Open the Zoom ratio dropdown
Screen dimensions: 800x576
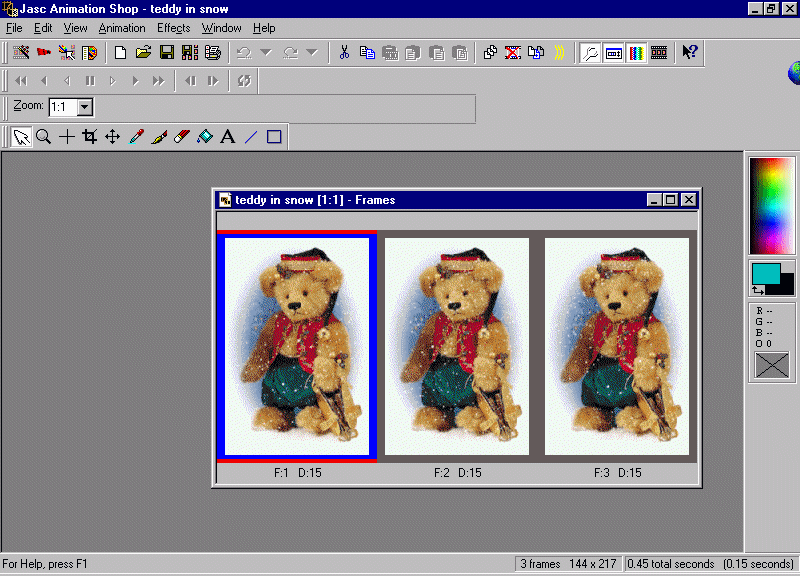point(84,107)
